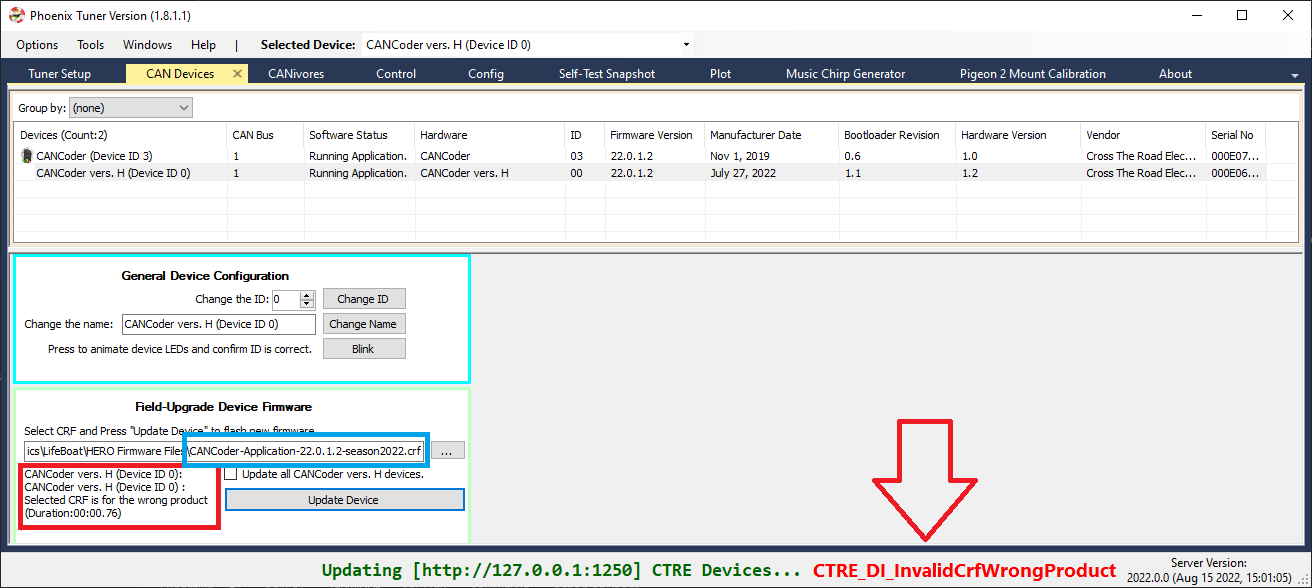Open the Options menu
1312x588 pixels.
pyautogui.click(x=37, y=45)
